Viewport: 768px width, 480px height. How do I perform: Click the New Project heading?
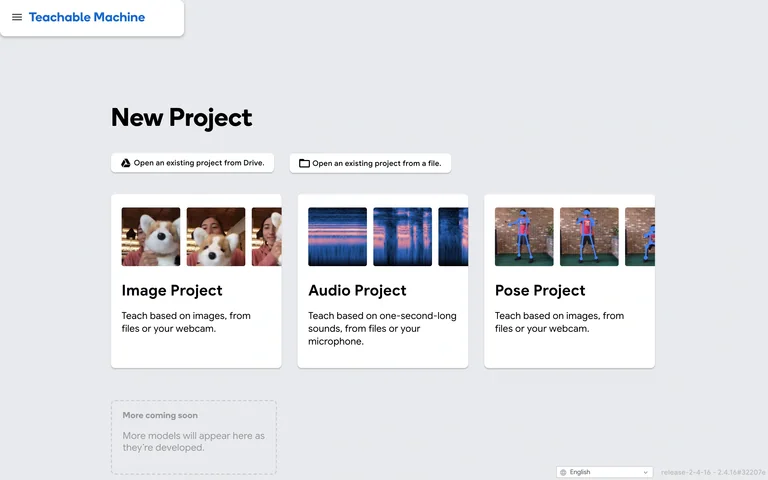click(182, 118)
